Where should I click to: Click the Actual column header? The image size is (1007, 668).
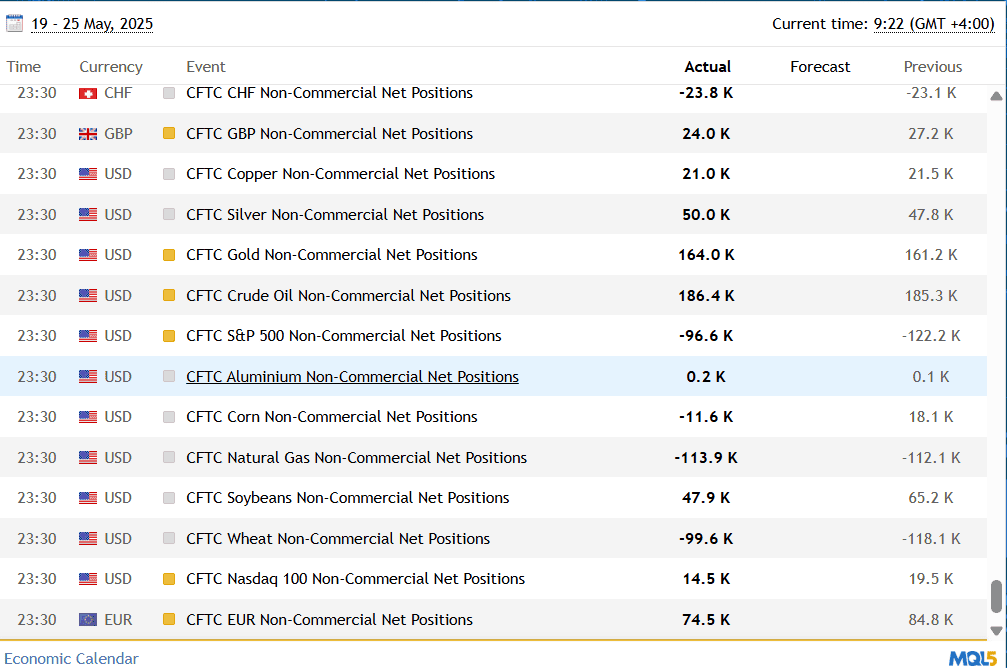pyautogui.click(x=707, y=66)
